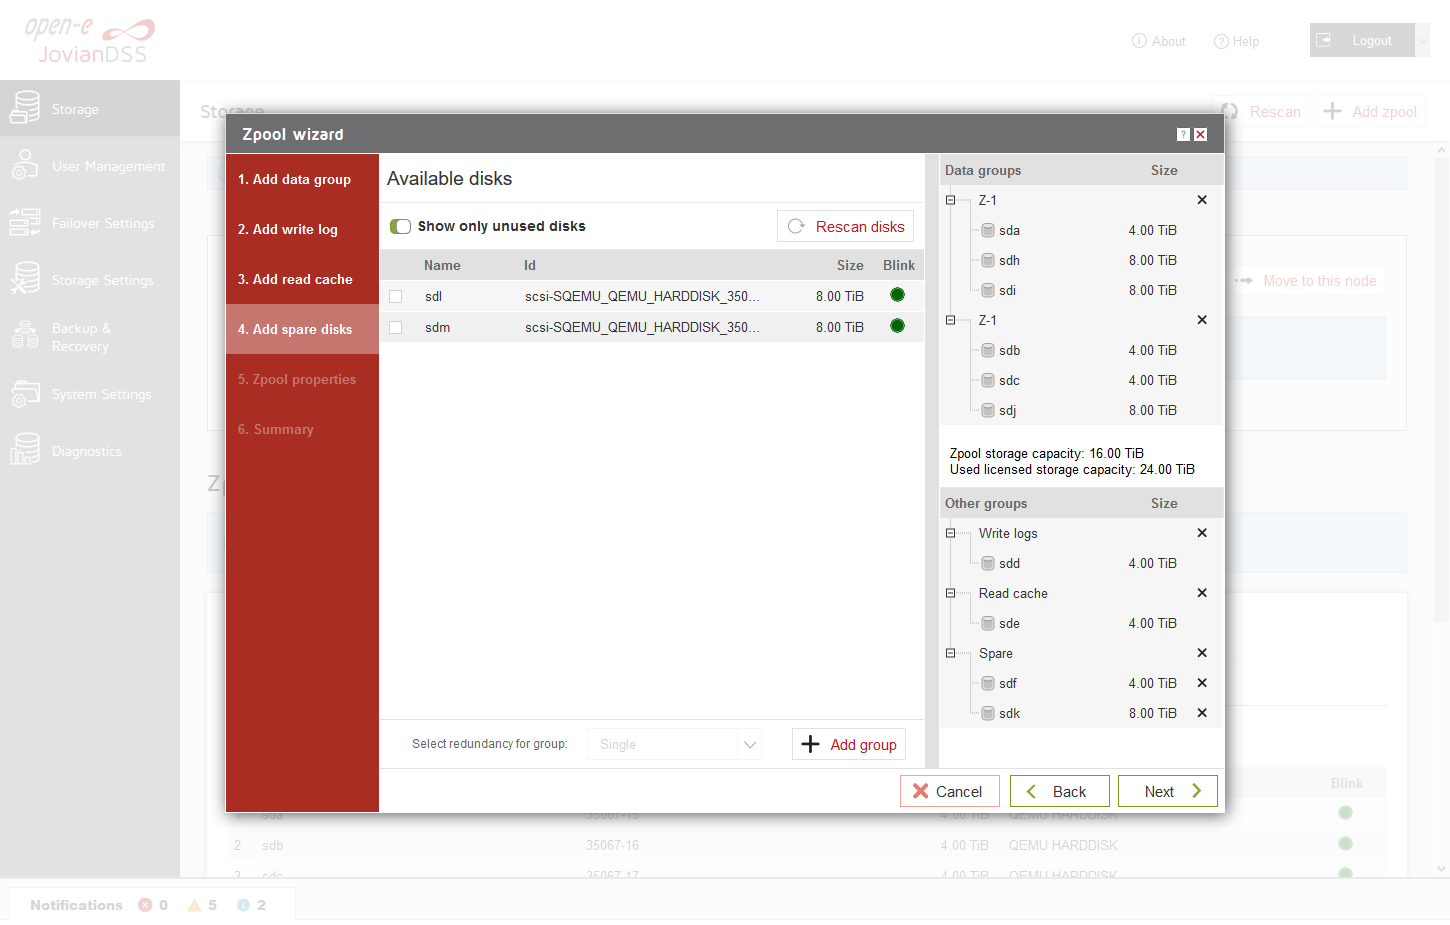
Task: Sort available disks by Name column
Action: click(x=442, y=265)
